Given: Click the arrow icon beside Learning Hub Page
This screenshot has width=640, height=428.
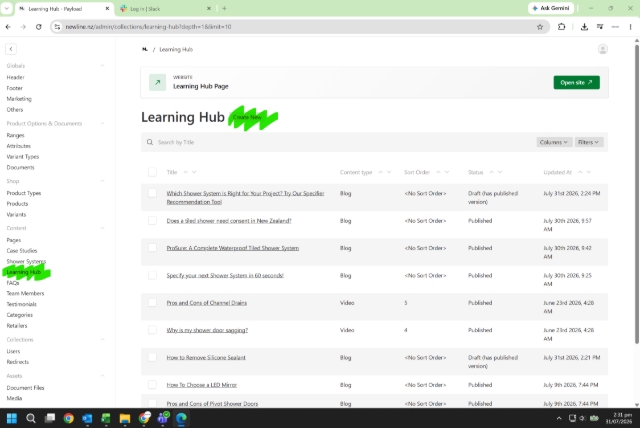Looking at the screenshot, I should coord(158,82).
